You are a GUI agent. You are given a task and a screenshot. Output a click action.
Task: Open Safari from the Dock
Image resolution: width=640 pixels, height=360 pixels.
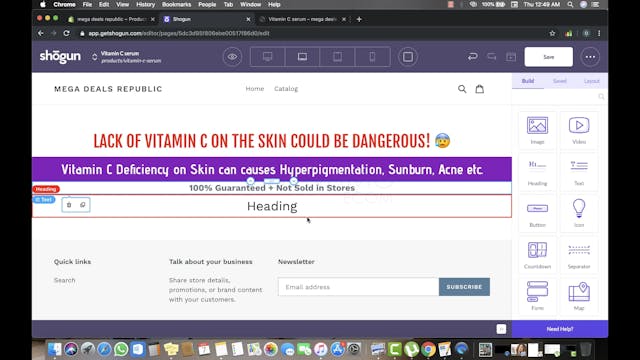click(x=104, y=349)
